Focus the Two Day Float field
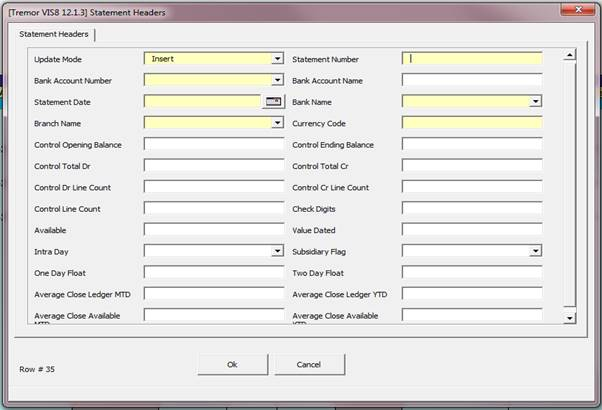Image resolution: width=602 pixels, height=410 pixels. click(472, 273)
